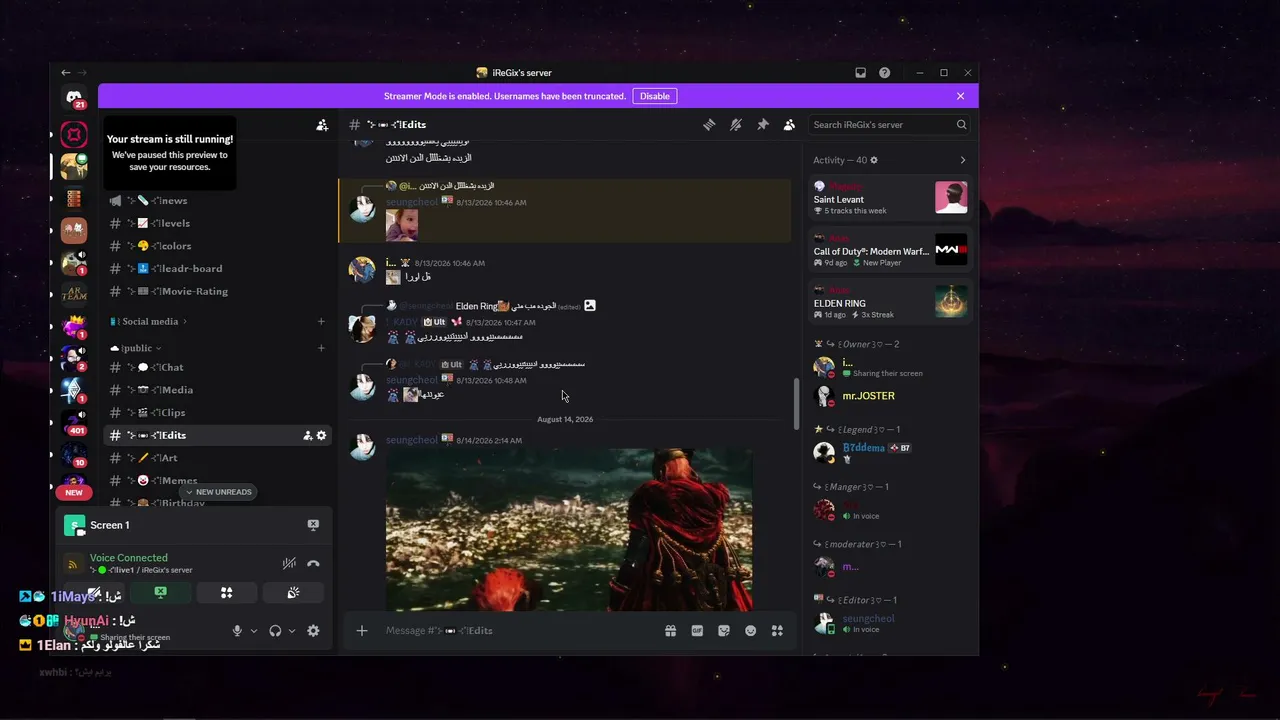Open the ELDEN RING activity card
Image resolution: width=1280 pixels, height=720 pixels.
click(x=890, y=302)
